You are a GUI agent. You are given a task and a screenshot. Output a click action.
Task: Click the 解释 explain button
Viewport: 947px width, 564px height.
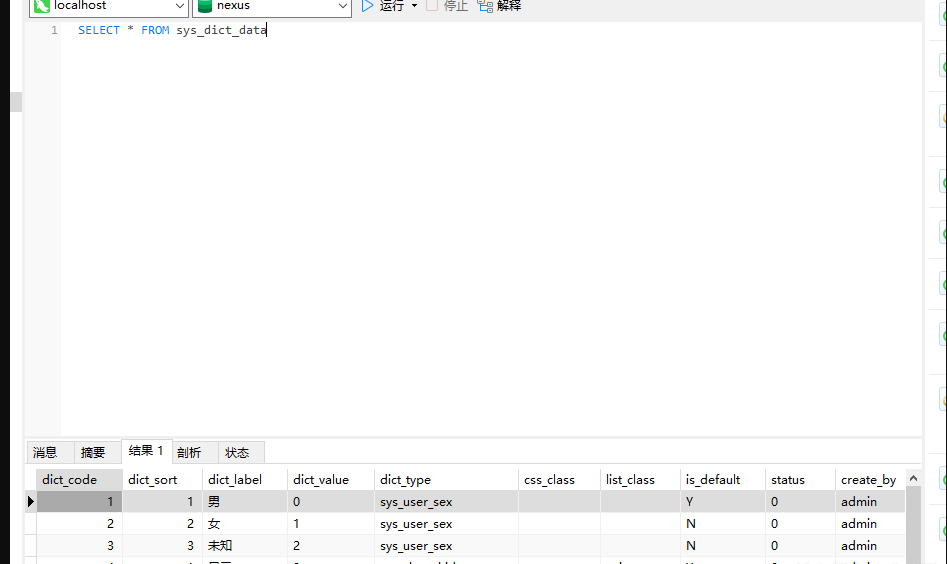(499, 6)
